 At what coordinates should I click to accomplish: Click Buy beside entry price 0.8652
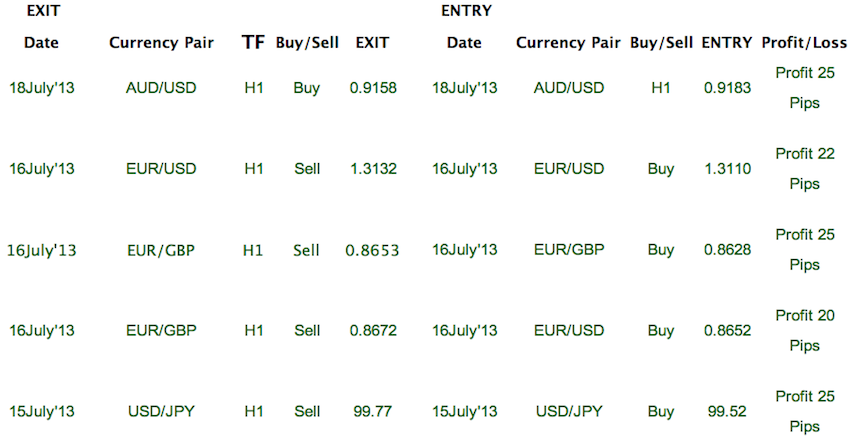coord(661,330)
